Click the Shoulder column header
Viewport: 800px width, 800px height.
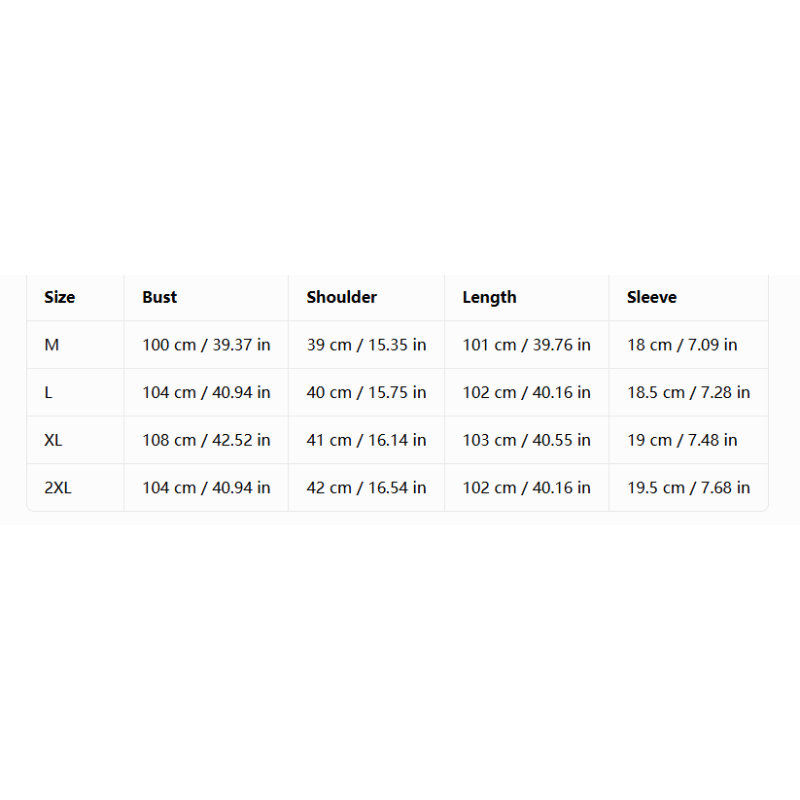[341, 297]
